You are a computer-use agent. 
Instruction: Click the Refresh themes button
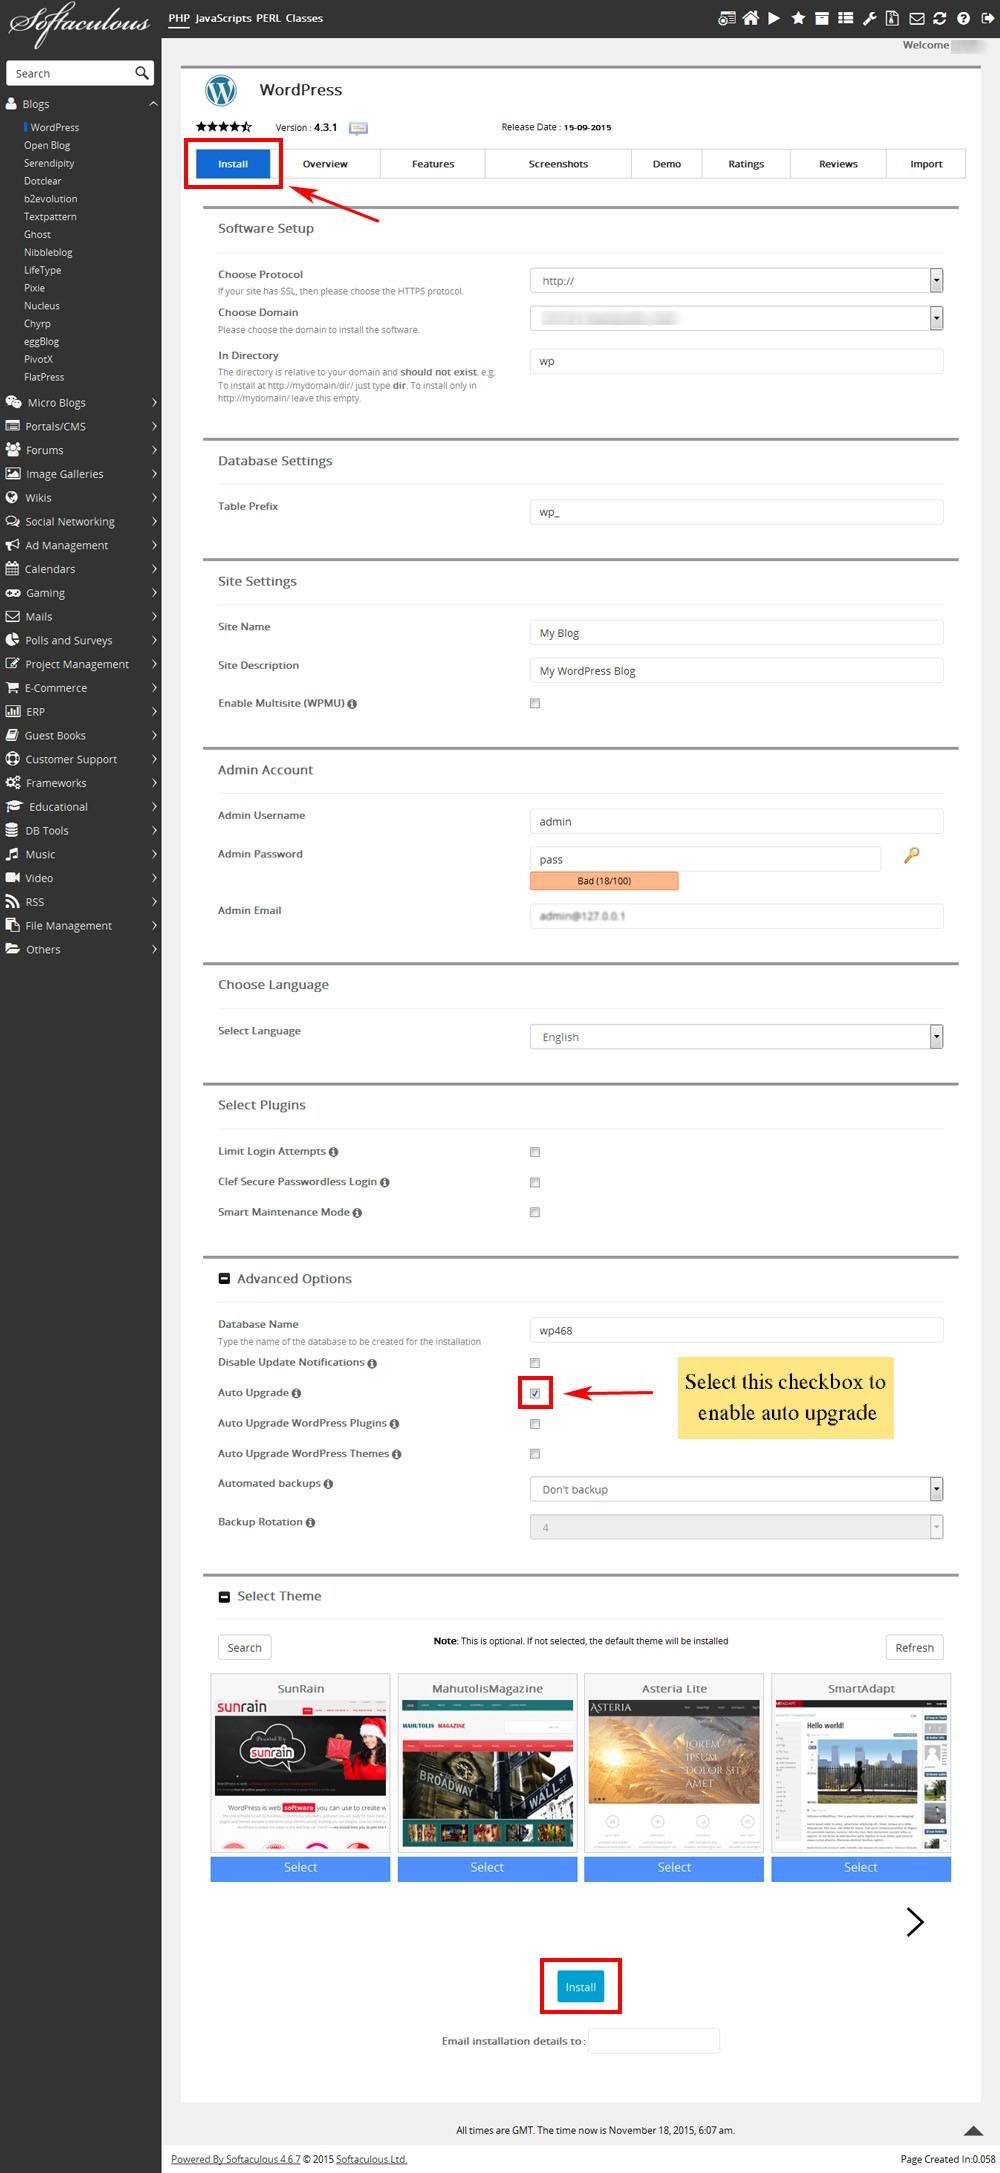coord(914,1648)
